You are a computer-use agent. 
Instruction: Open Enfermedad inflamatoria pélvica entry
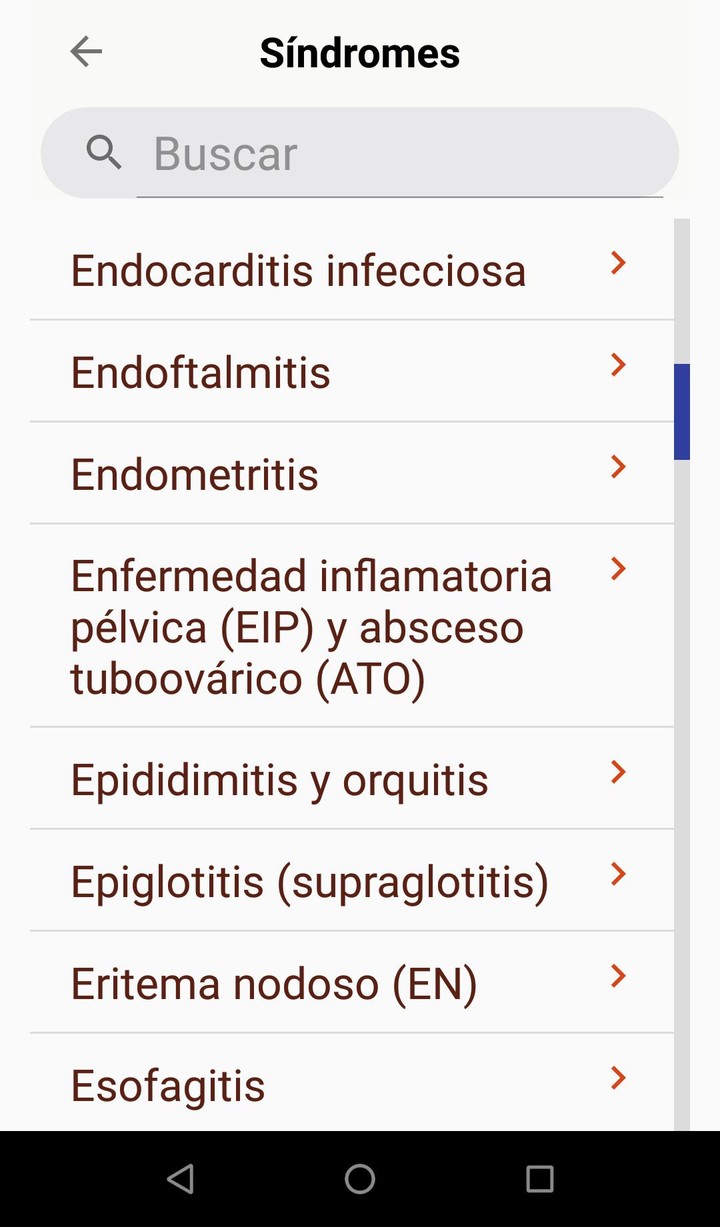click(x=311, y=627)
